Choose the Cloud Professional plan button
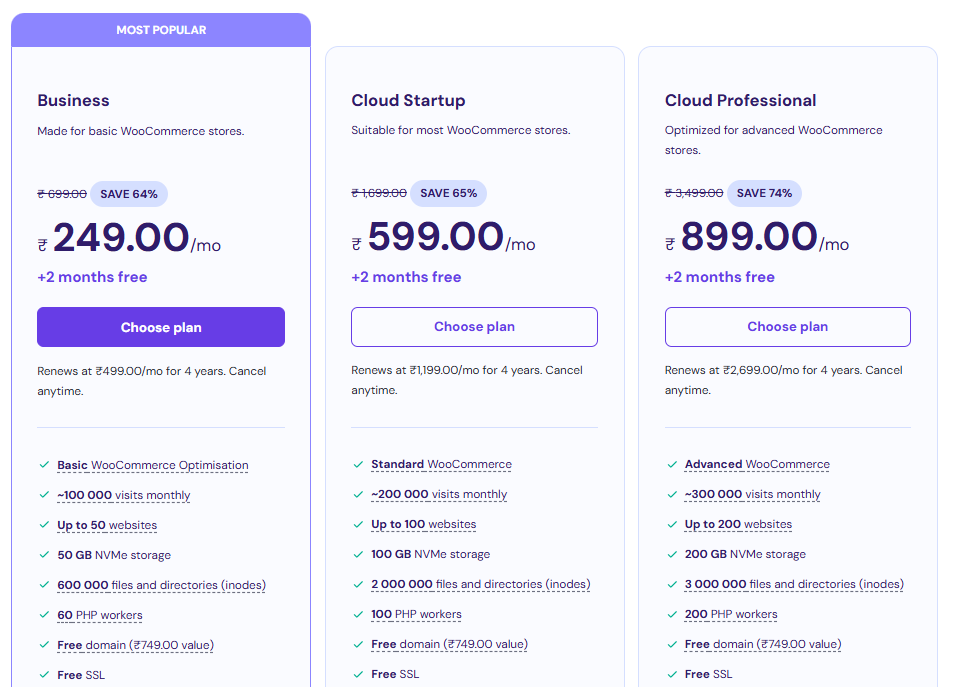 click(787, 327)
